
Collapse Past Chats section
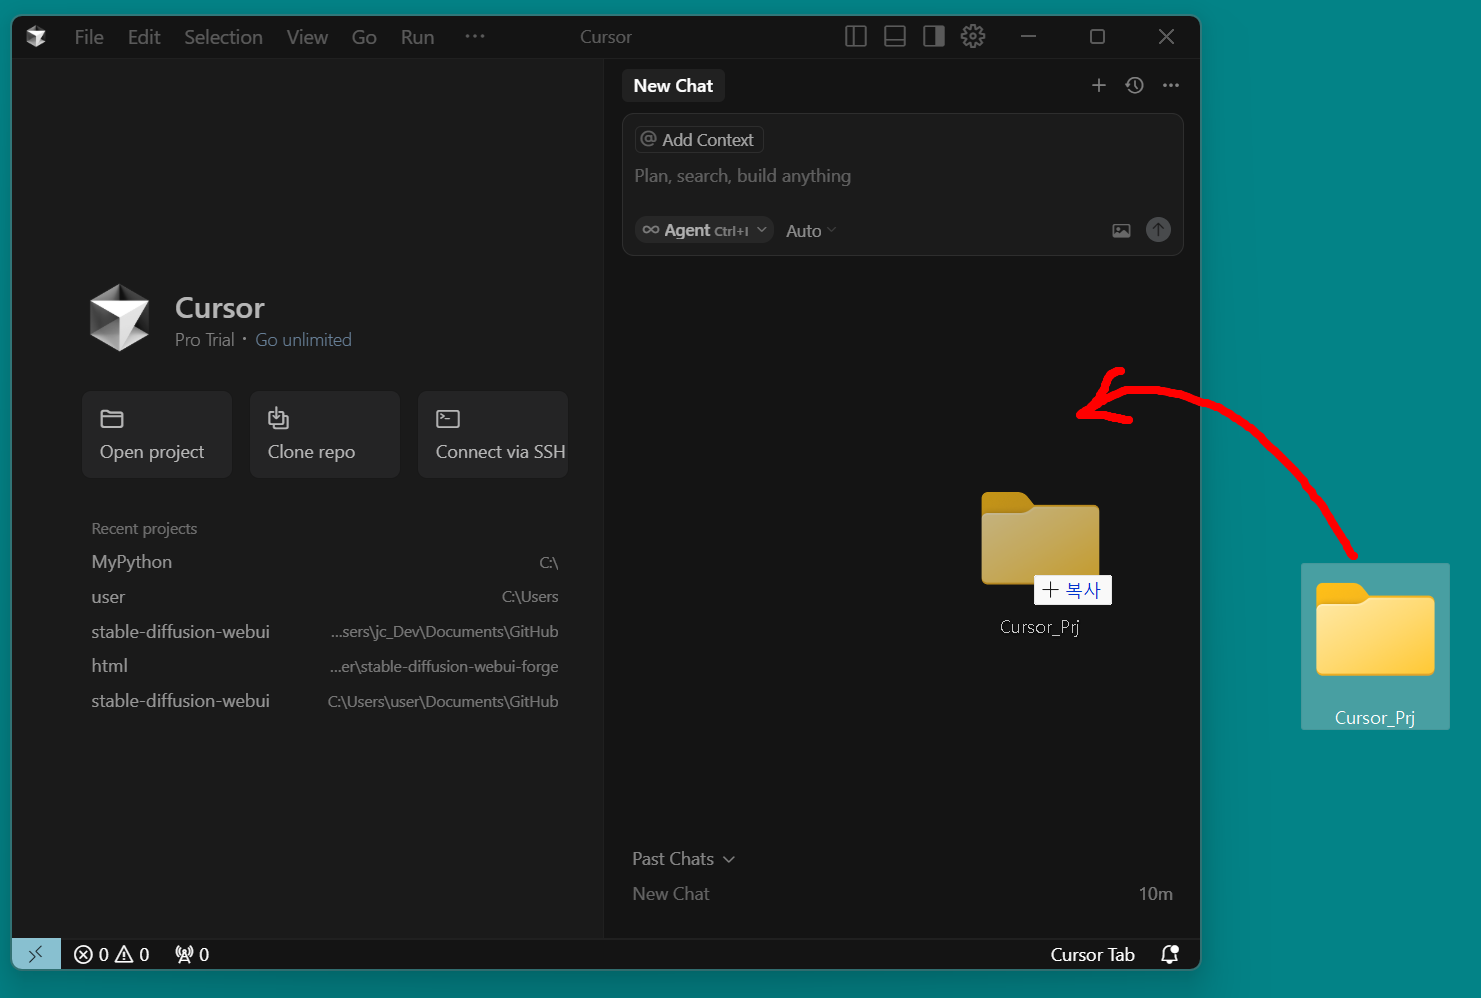684,859
